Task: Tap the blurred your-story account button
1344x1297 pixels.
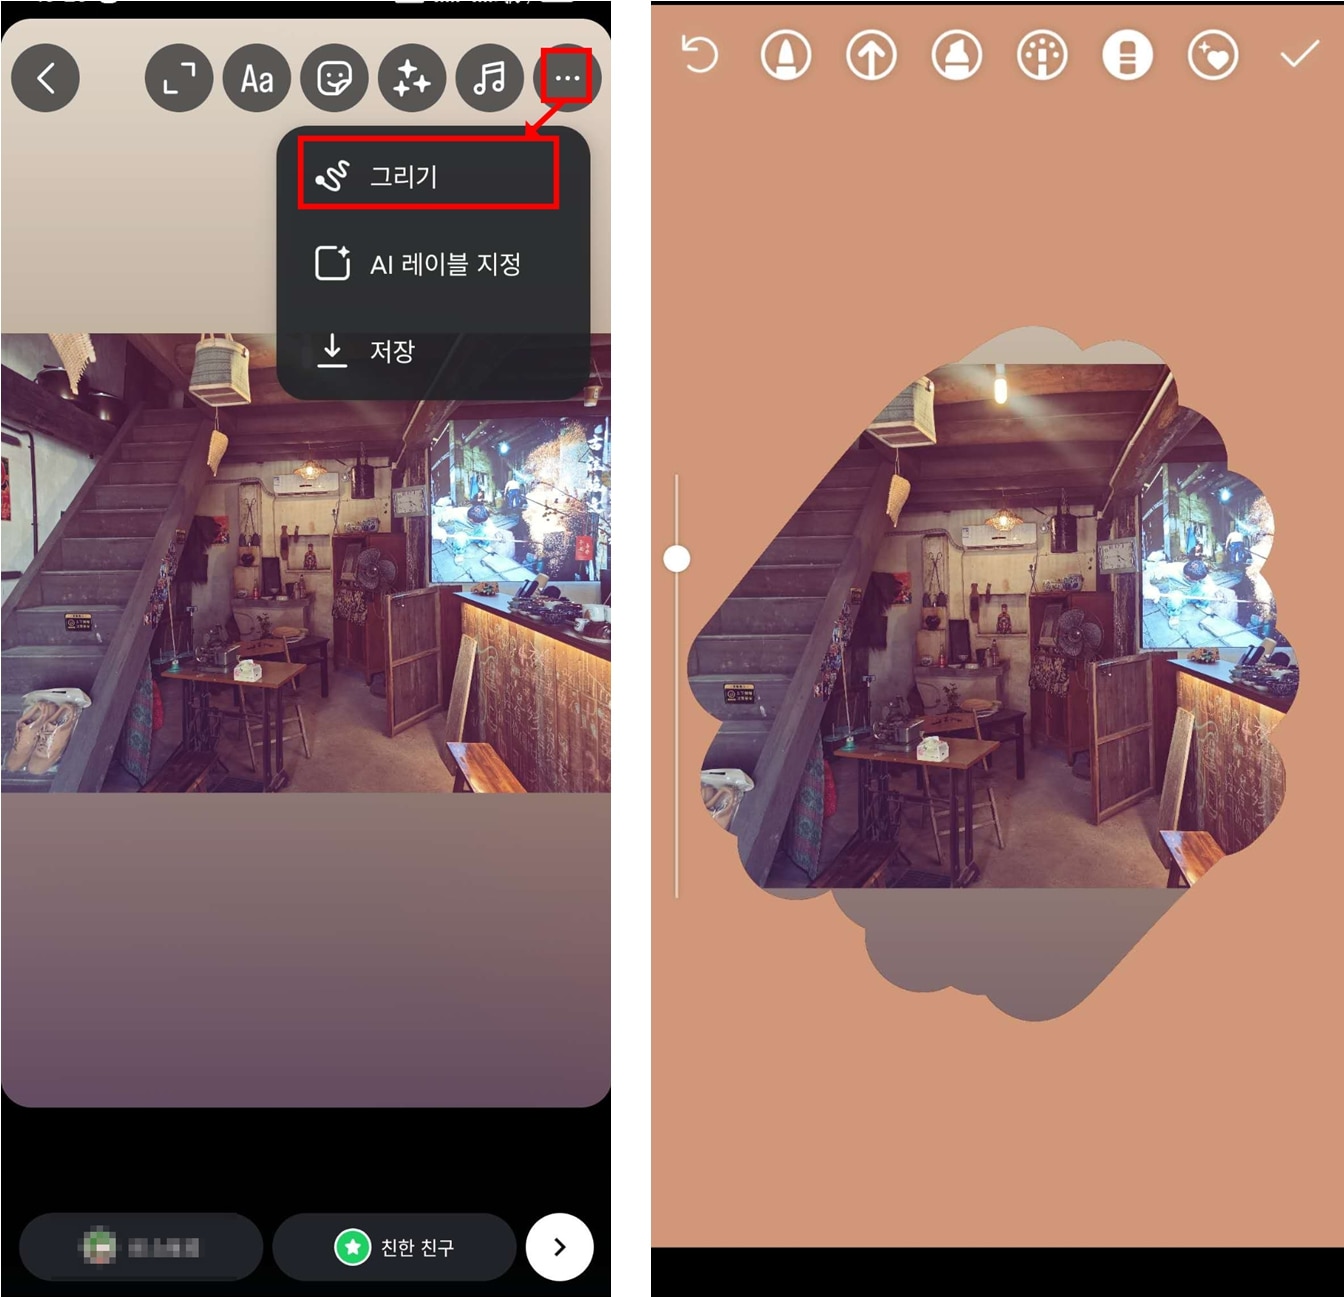Action: pos(141,1247)
